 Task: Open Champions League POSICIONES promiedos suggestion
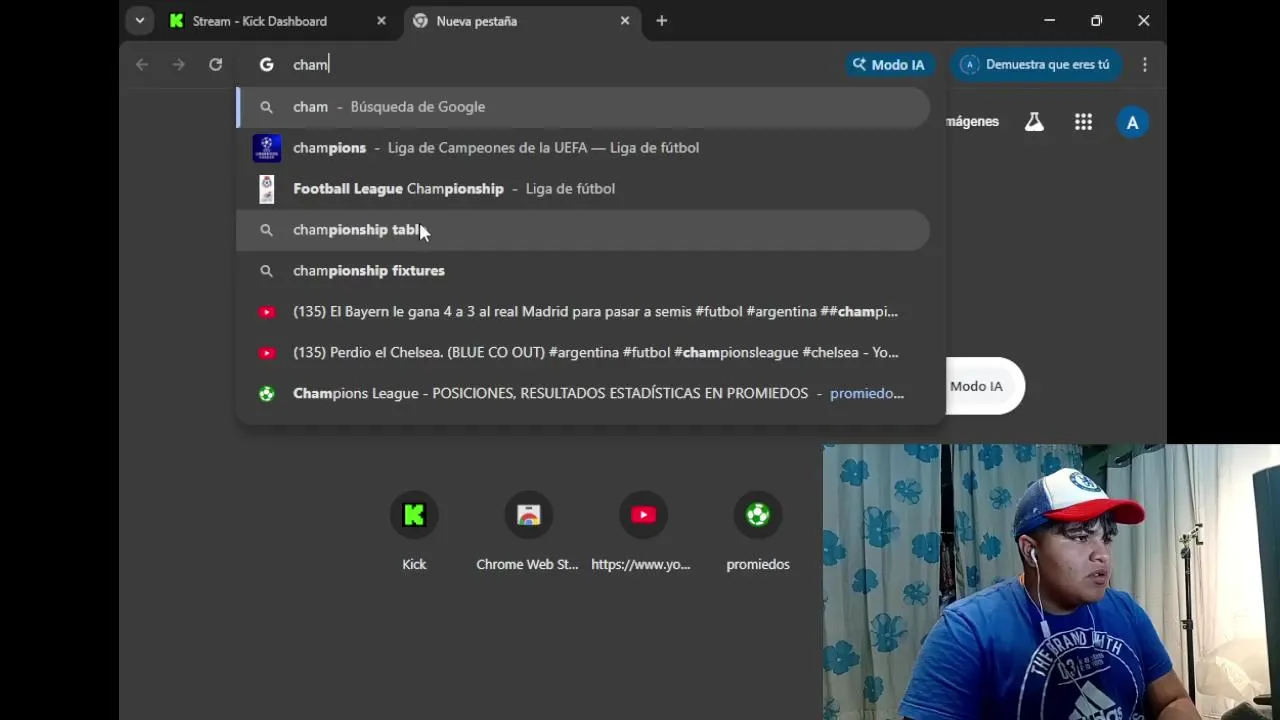[x=583, y=394]
